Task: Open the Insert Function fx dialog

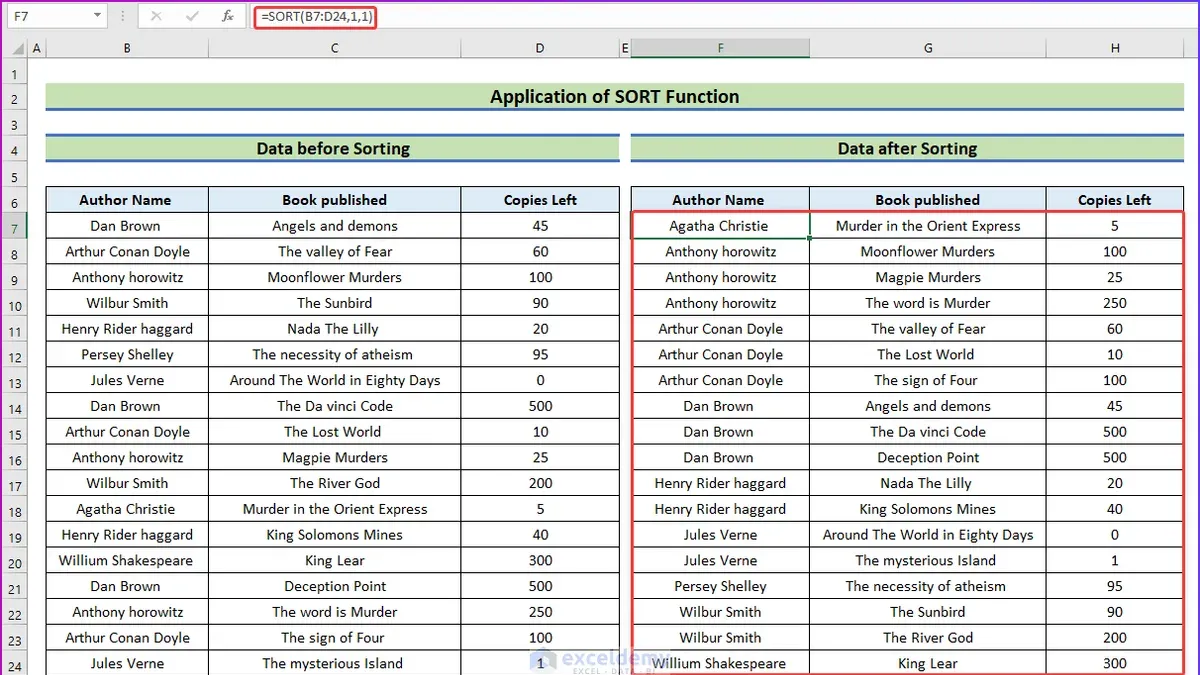Action: pyautogui.click(x=228, y=16)
